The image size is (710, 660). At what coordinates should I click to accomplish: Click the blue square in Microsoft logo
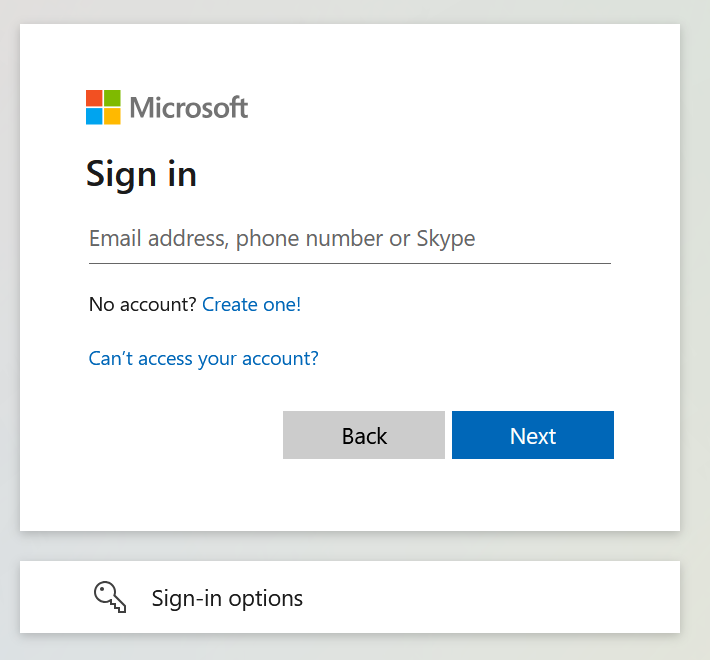94,116
